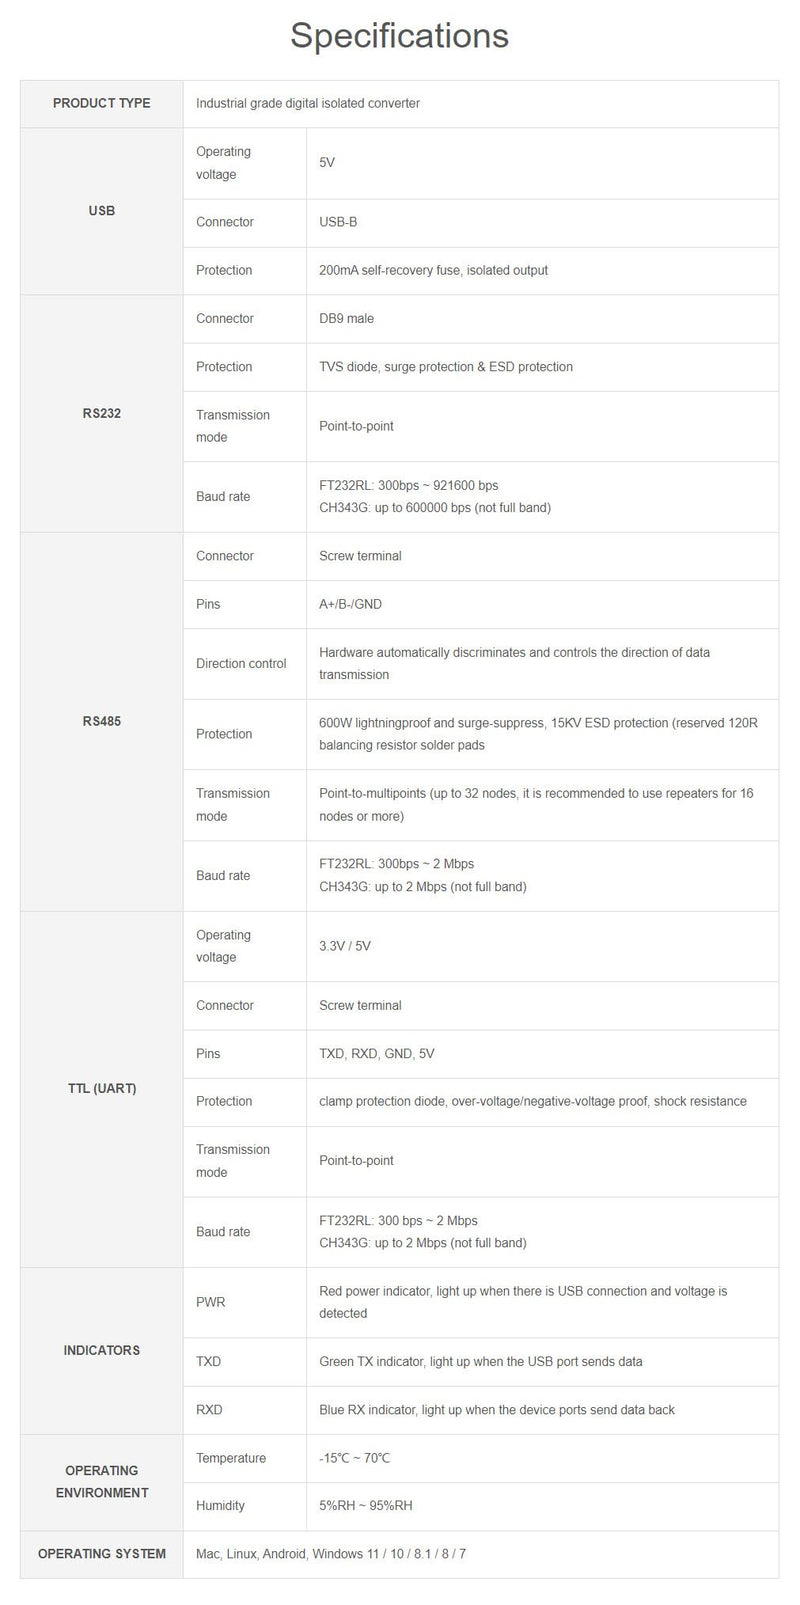Click the INDICATORS section header
The width and height of the screenshot is (800, 1605).
102,1350
